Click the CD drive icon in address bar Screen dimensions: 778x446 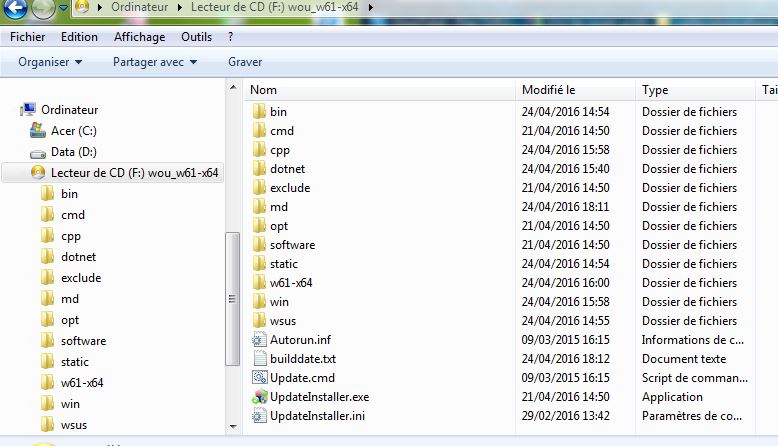[x=82, y=6]
